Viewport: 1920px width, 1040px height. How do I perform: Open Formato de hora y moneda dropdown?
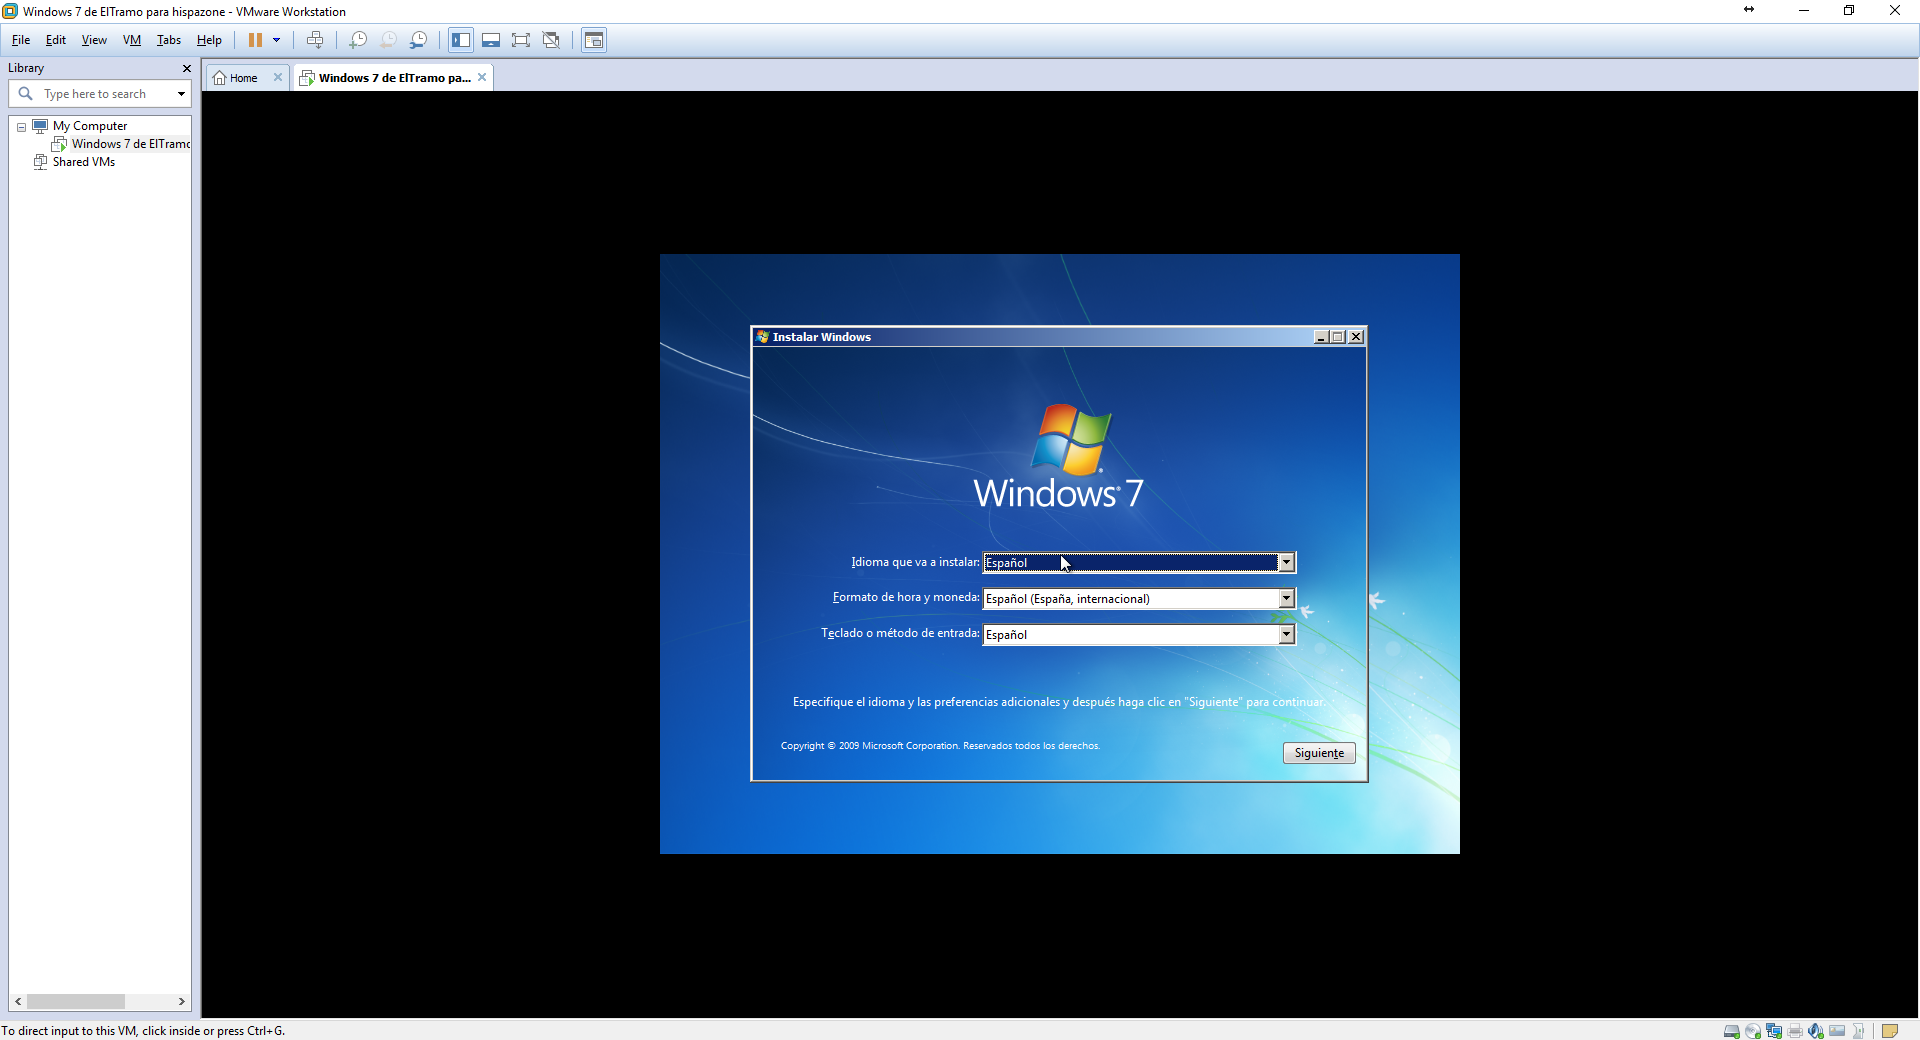(x=1286, y=599)
